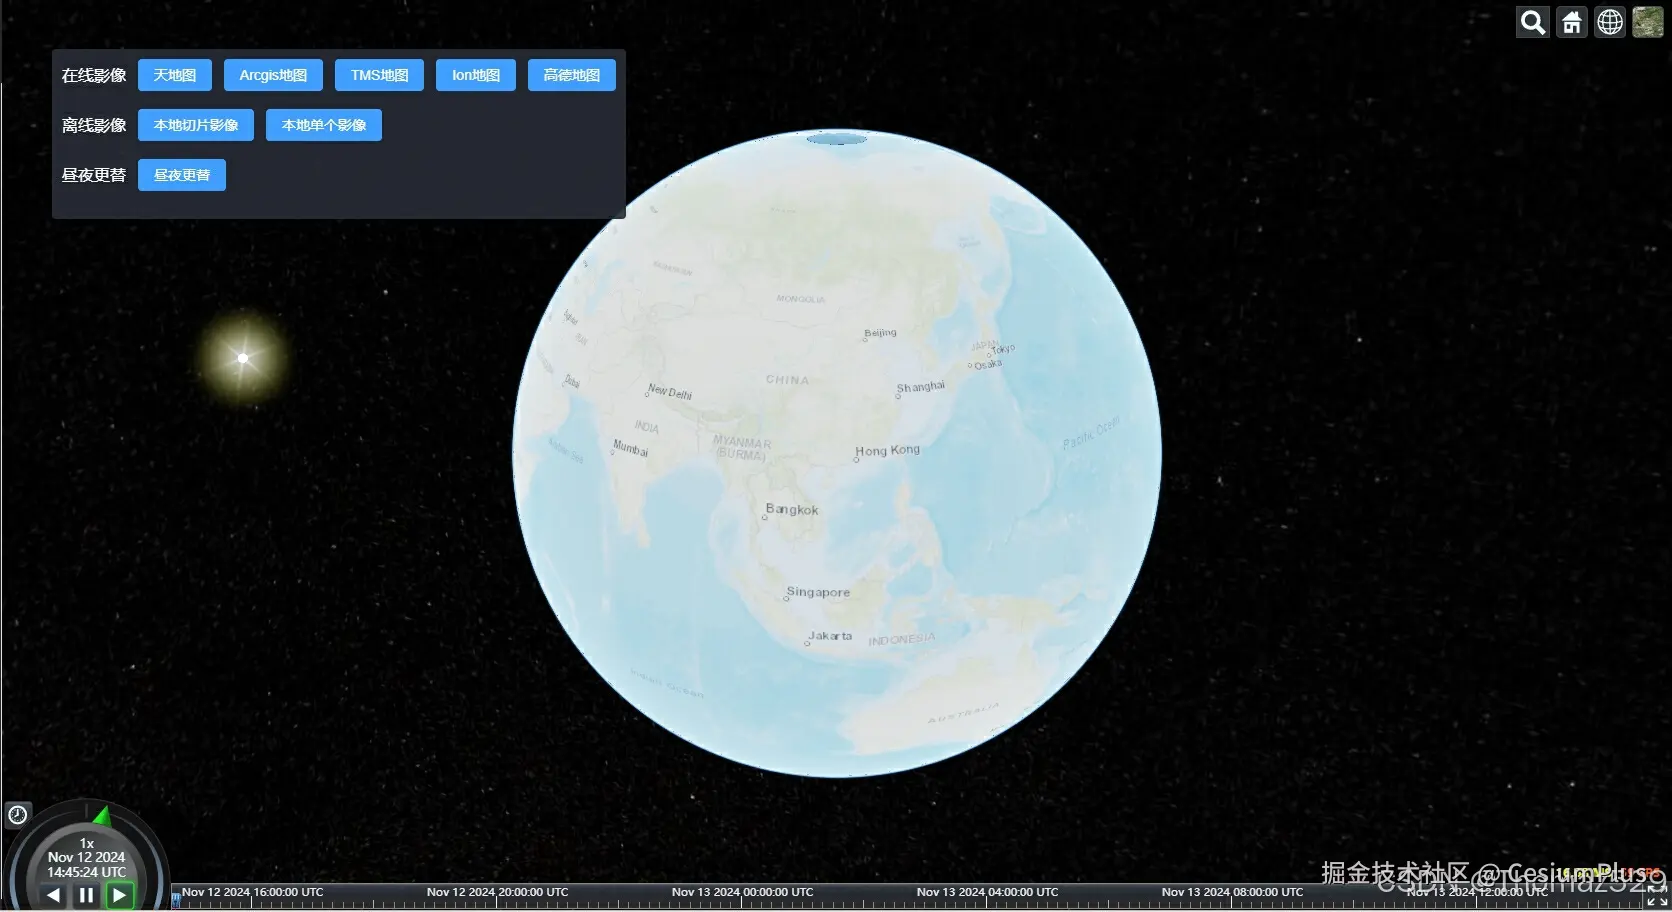The image size is (1672, 912).
Task: Click the 离线影像 row label
Action: click(x=94, y=125)
